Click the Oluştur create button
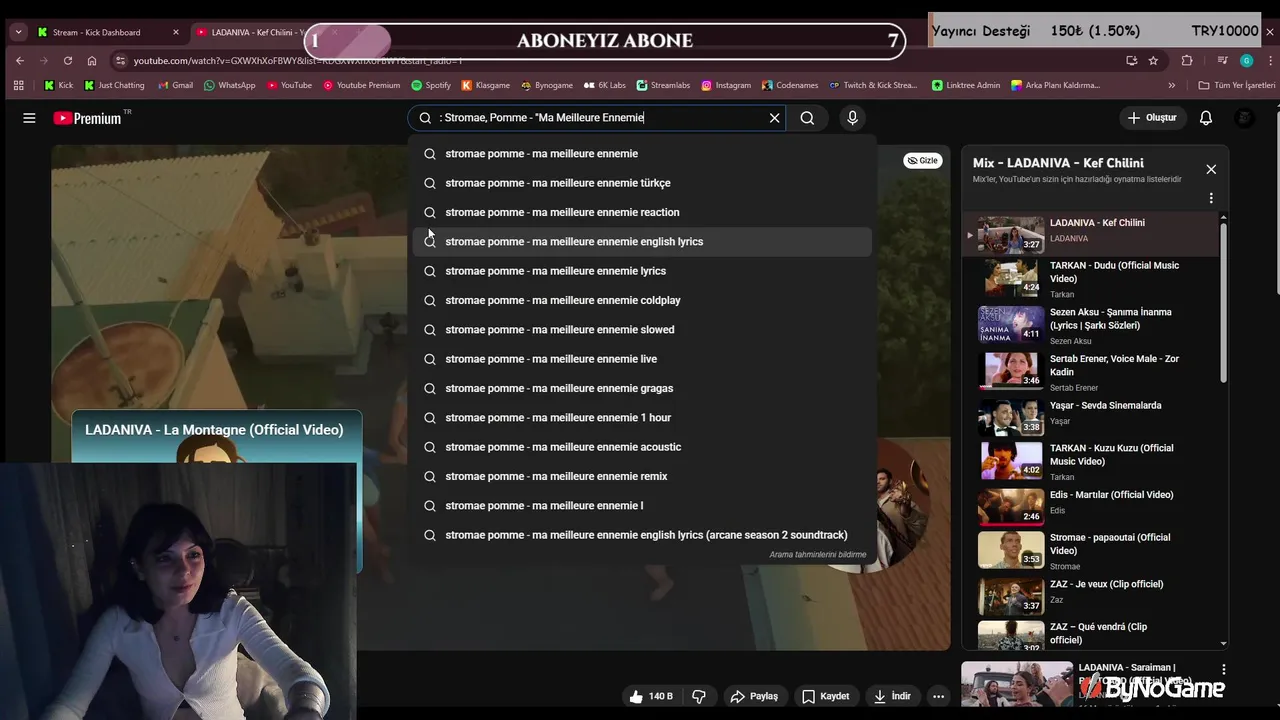Image resolution: width=1280 pixels, height=720 pixels. 1152,118
